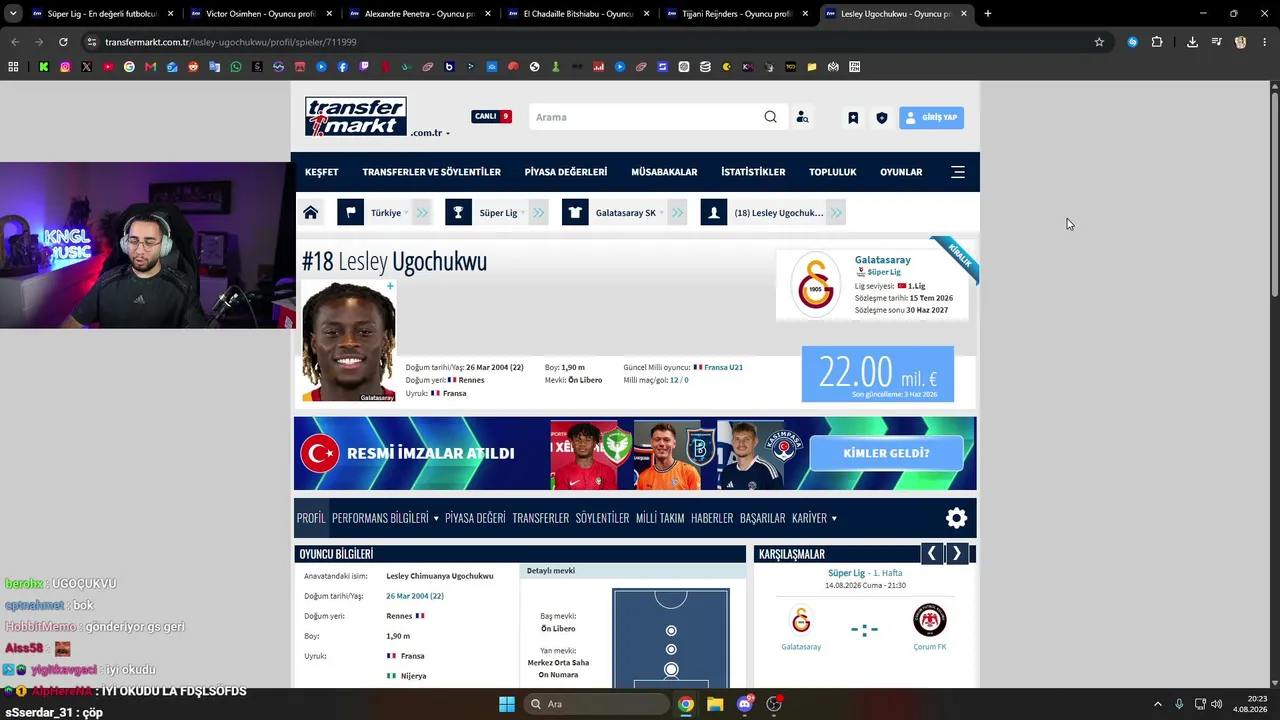
Task: Select the HABERLER tab
Action: coord(712,518)
